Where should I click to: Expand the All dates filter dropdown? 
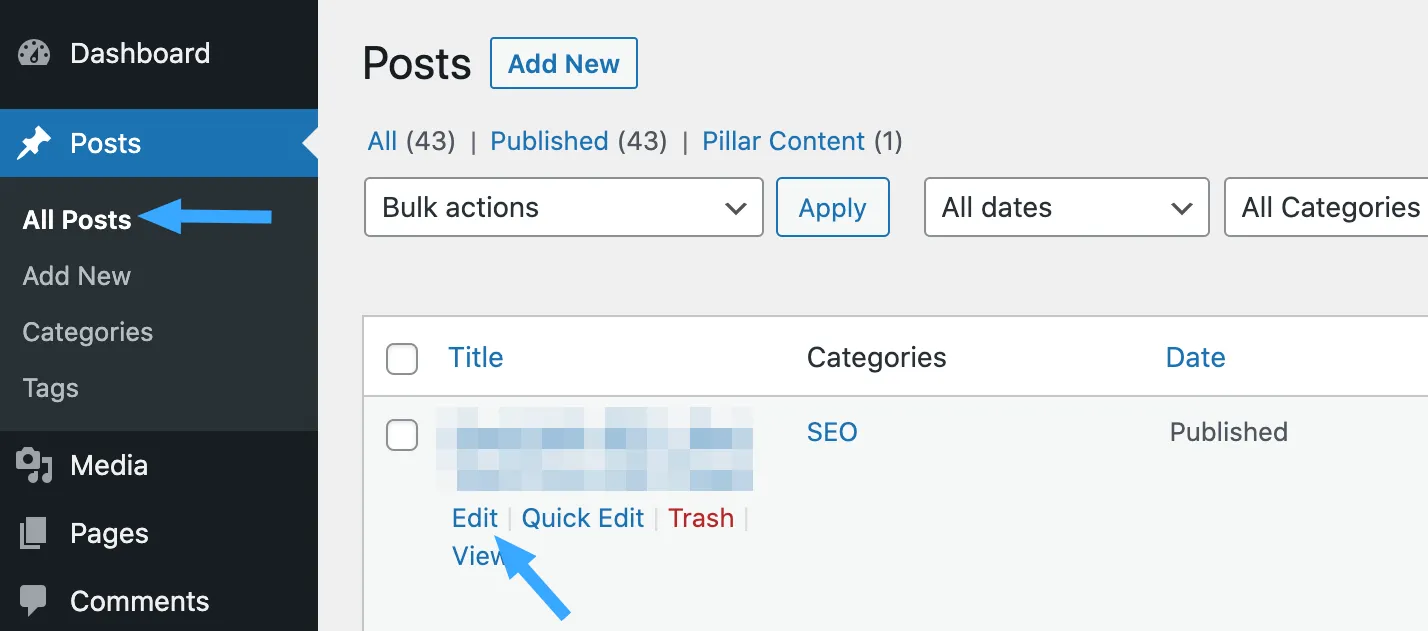(1066, 208)
